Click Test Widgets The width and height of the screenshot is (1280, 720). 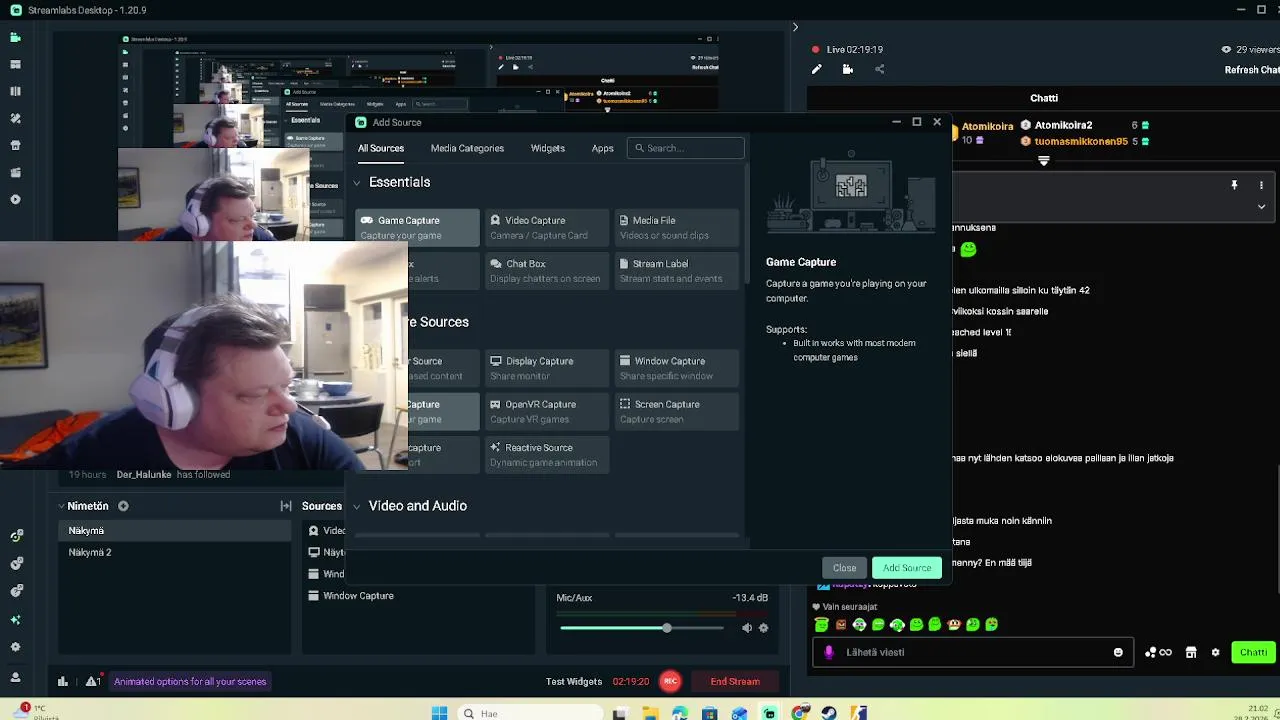coord(574,681)
